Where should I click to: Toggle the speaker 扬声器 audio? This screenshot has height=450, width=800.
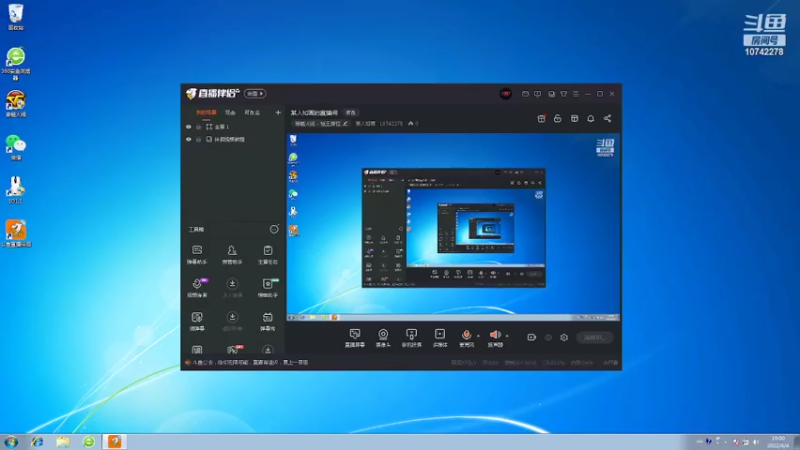(x=495, y=338)
